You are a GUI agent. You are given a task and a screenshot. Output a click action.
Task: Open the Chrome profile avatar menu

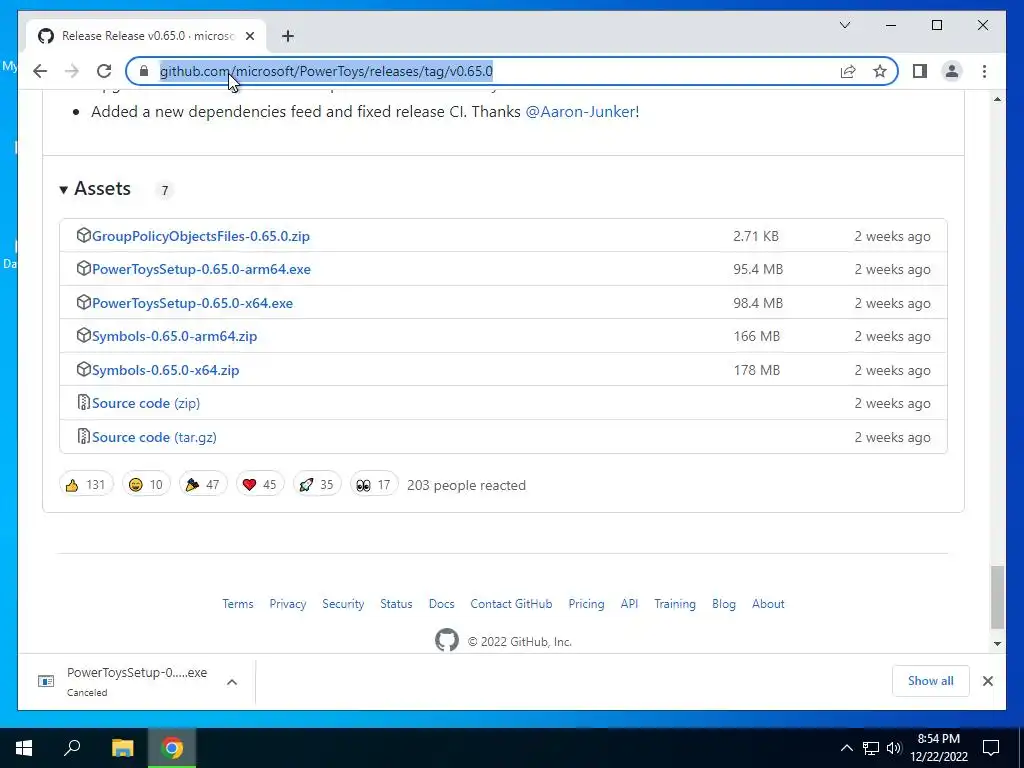(952, 71)
